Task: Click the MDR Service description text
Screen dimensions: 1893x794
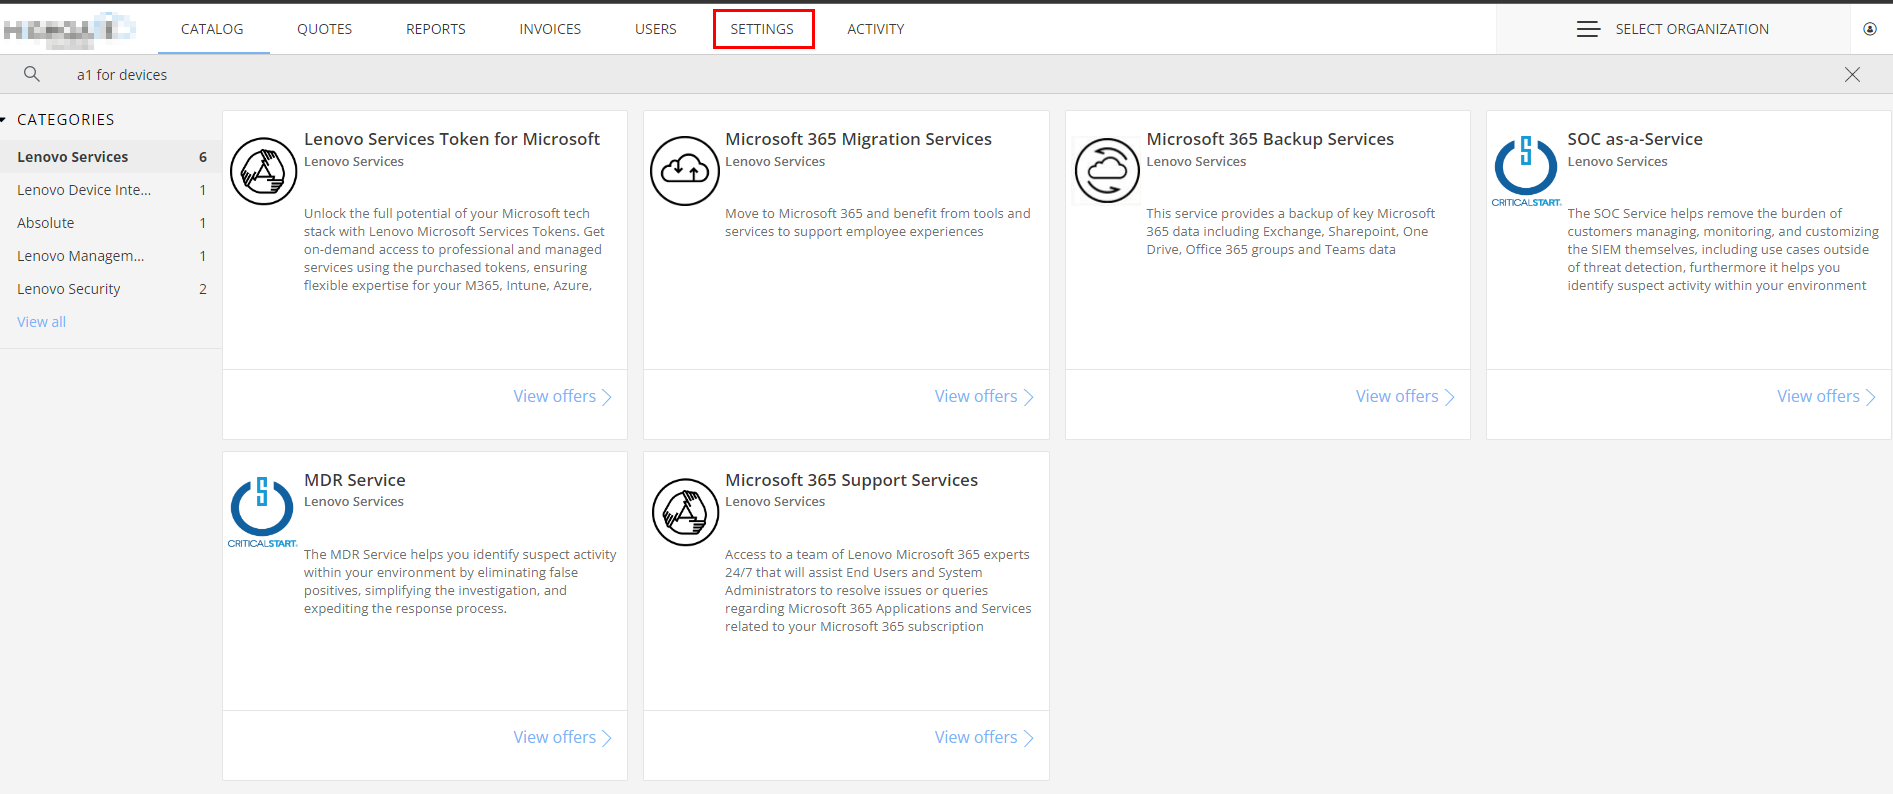Action: 460,581
